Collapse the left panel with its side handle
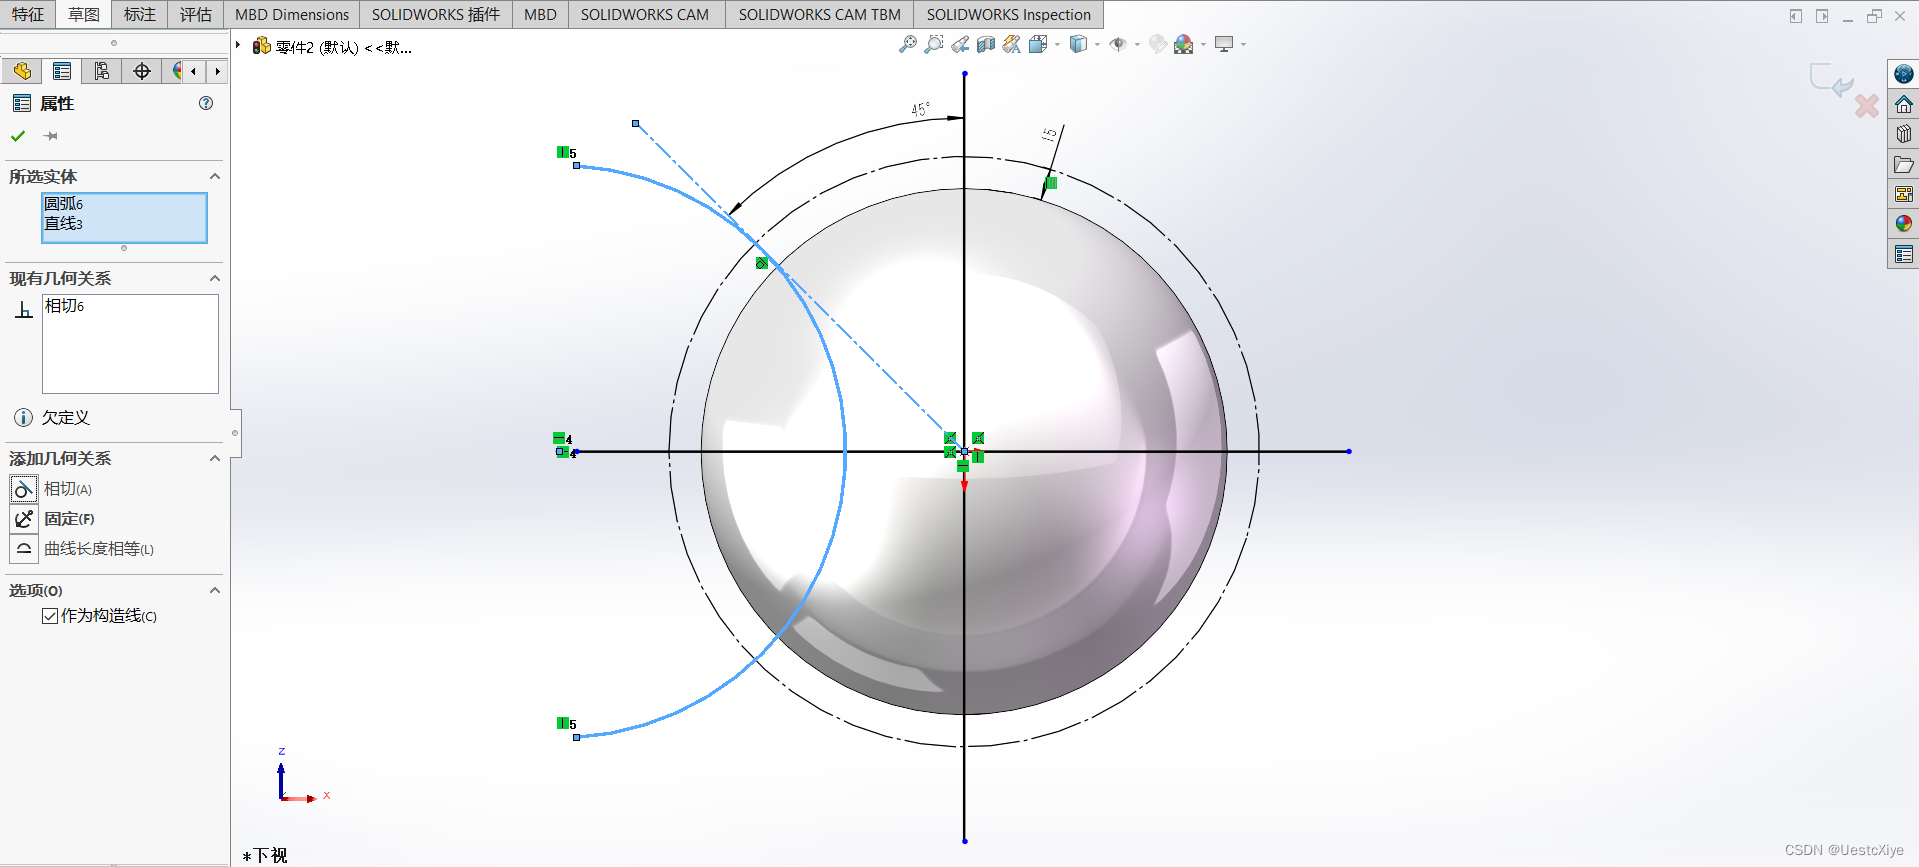Image resolution: width=1919 pixels, height=867 pixels. pos(235,433)
